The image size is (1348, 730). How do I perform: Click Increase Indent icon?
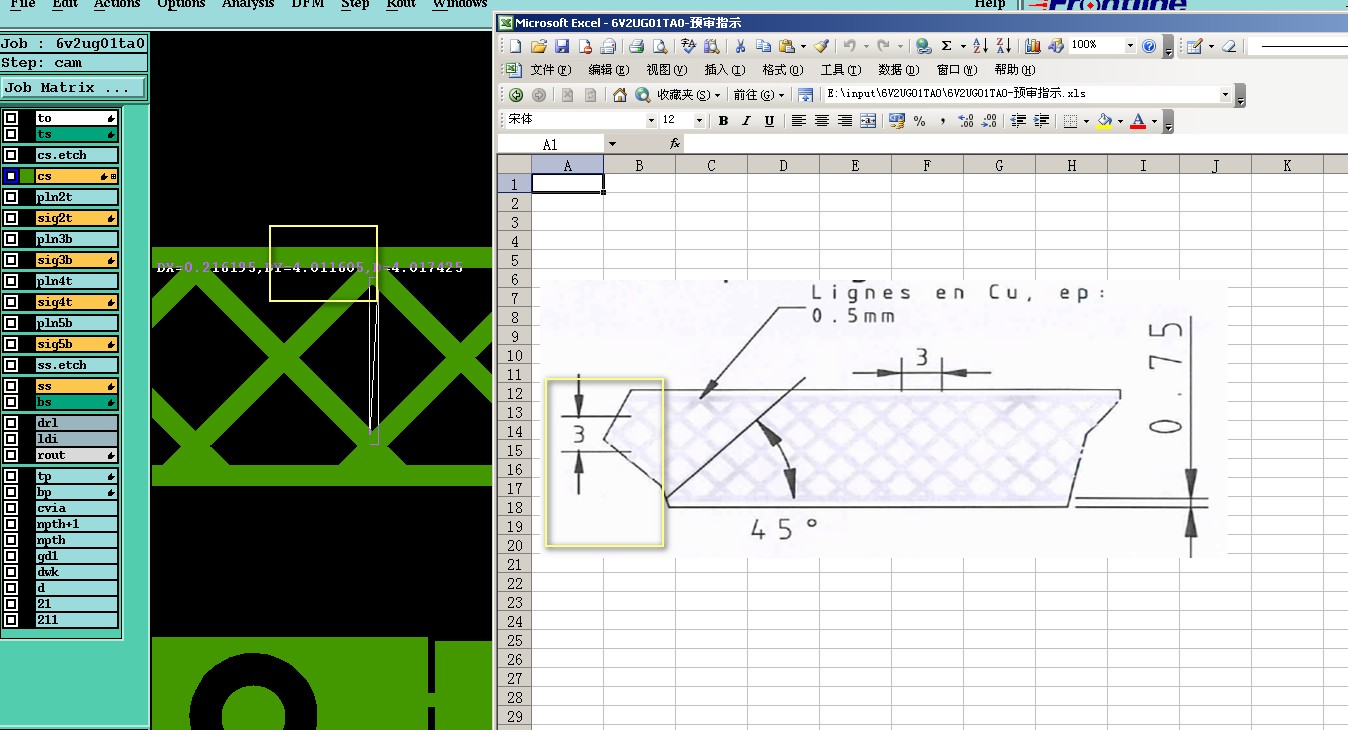(1041, 121)
